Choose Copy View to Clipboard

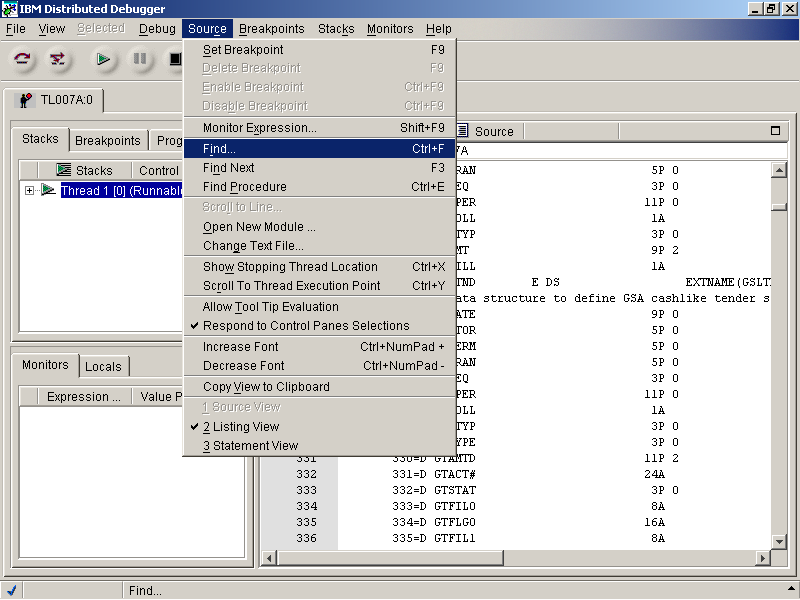(x=319, y=387)
